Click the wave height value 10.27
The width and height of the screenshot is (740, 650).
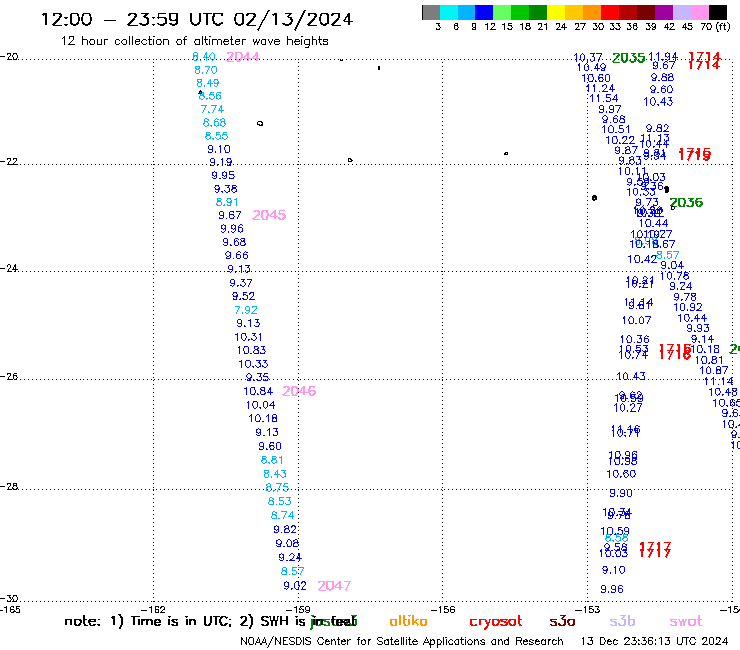pyautogui.click(x=628, y=408)
